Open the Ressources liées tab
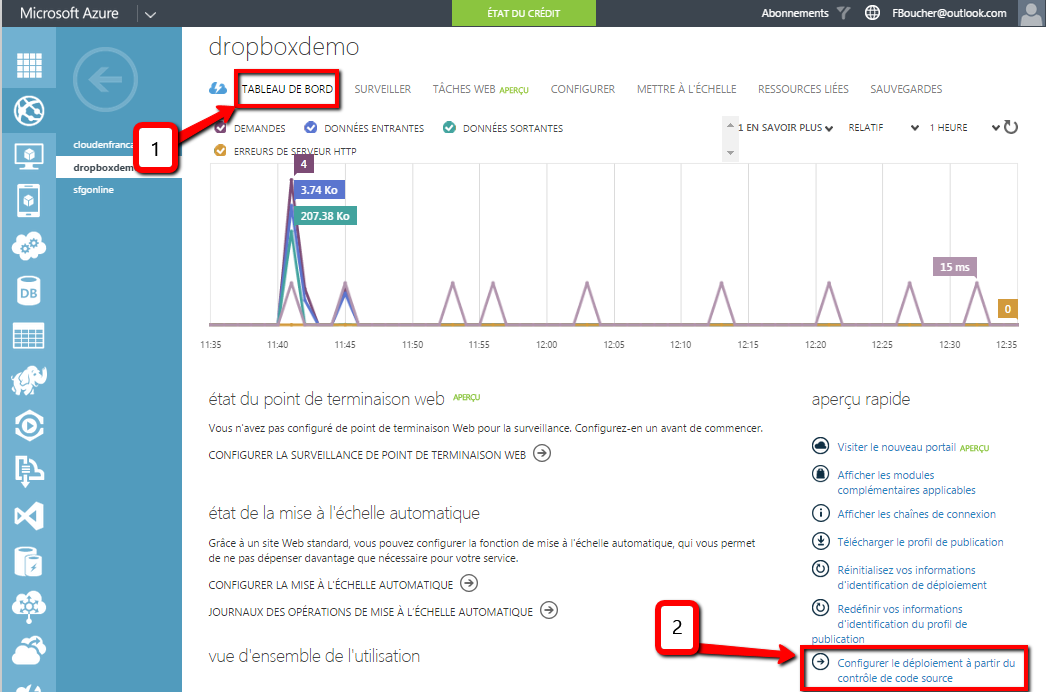The image size is (1046, 692). 803,89
